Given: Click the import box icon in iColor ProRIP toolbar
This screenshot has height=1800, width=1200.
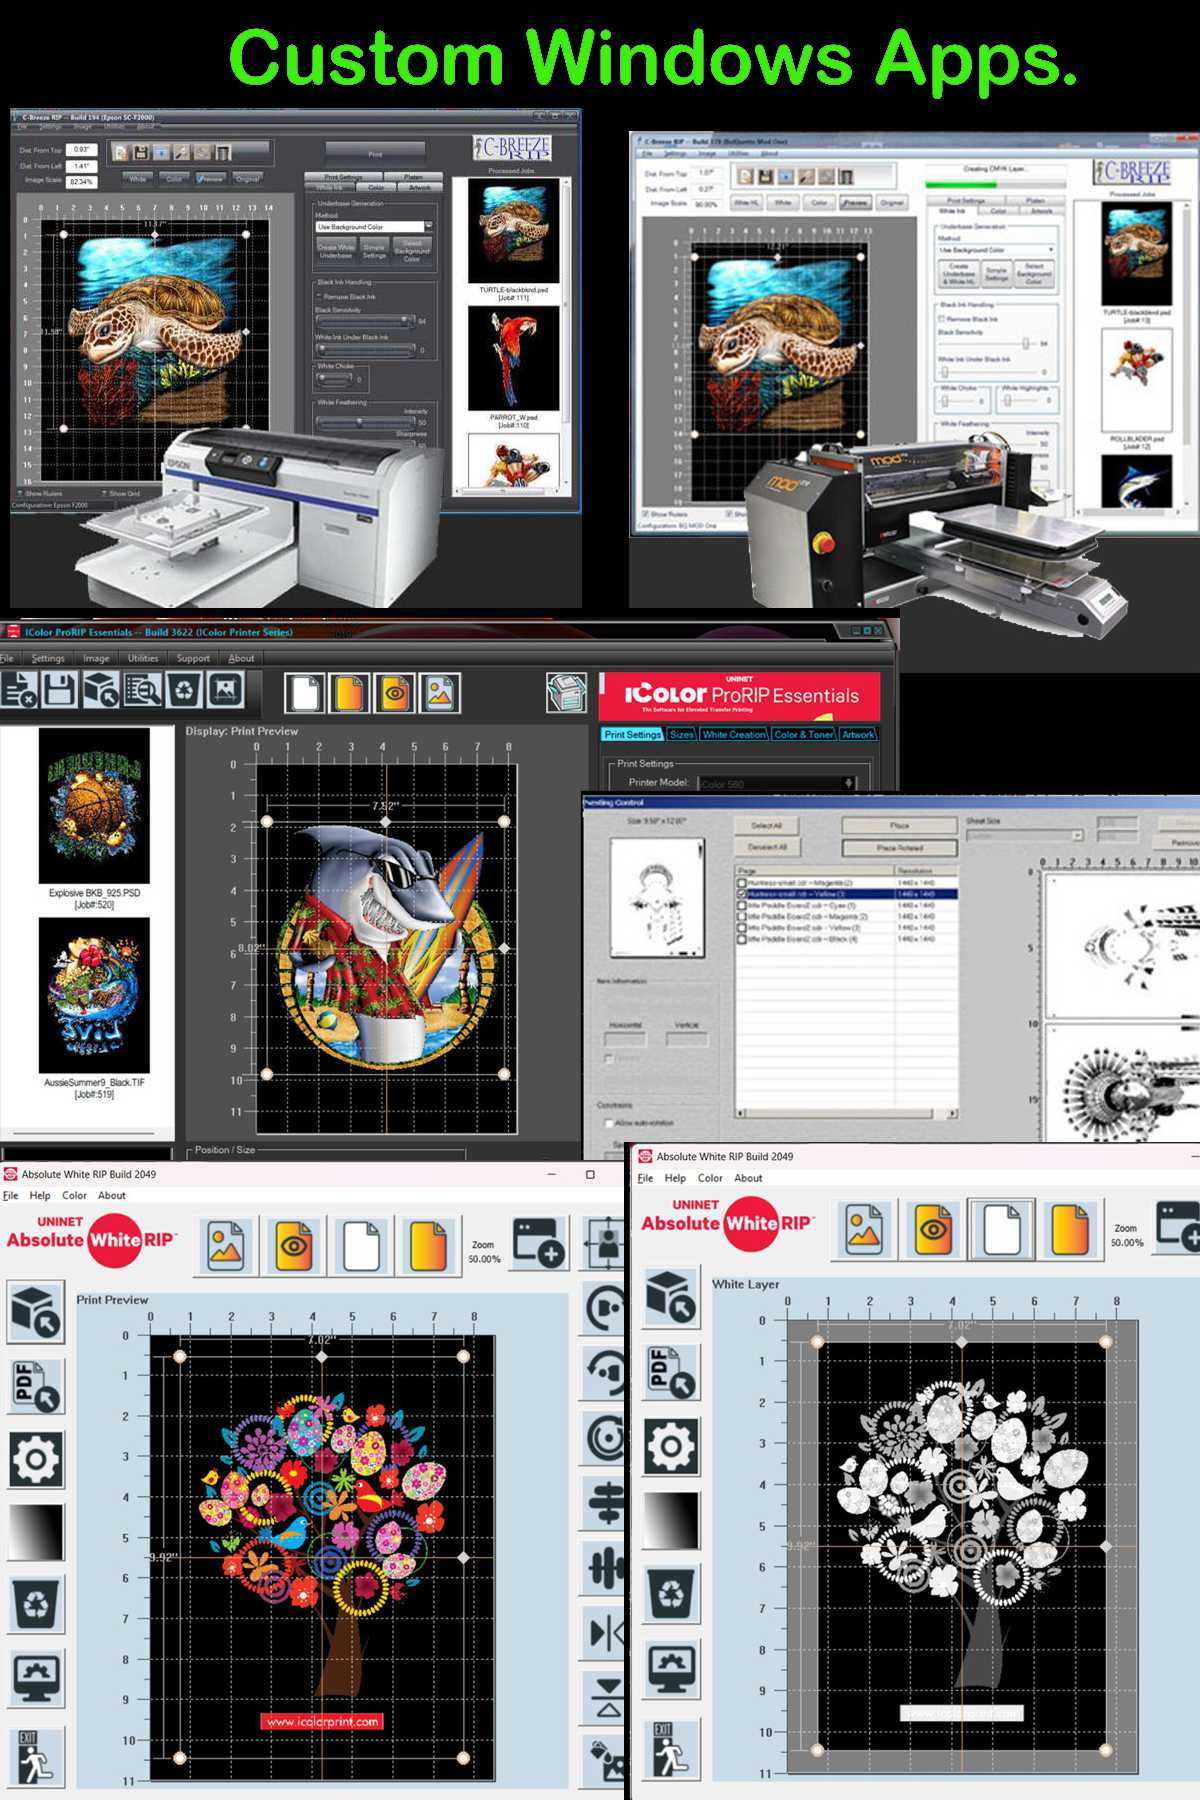Looking at the screenshot, I should [x=100, y=691].
